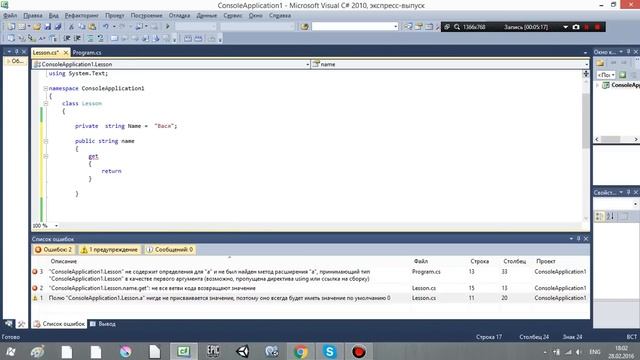Screen dimensions: 640x360
Task: Click the Decrease indent toolbar icon
Action: click(67, 38)
